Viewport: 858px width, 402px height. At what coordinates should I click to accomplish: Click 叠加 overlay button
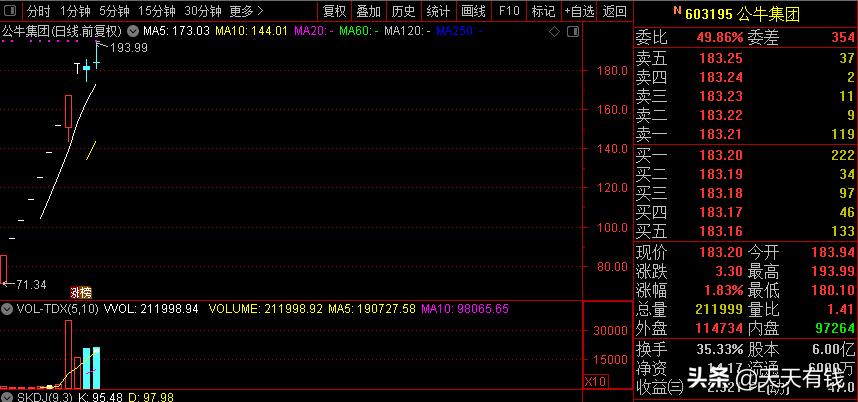pos(368,11)
